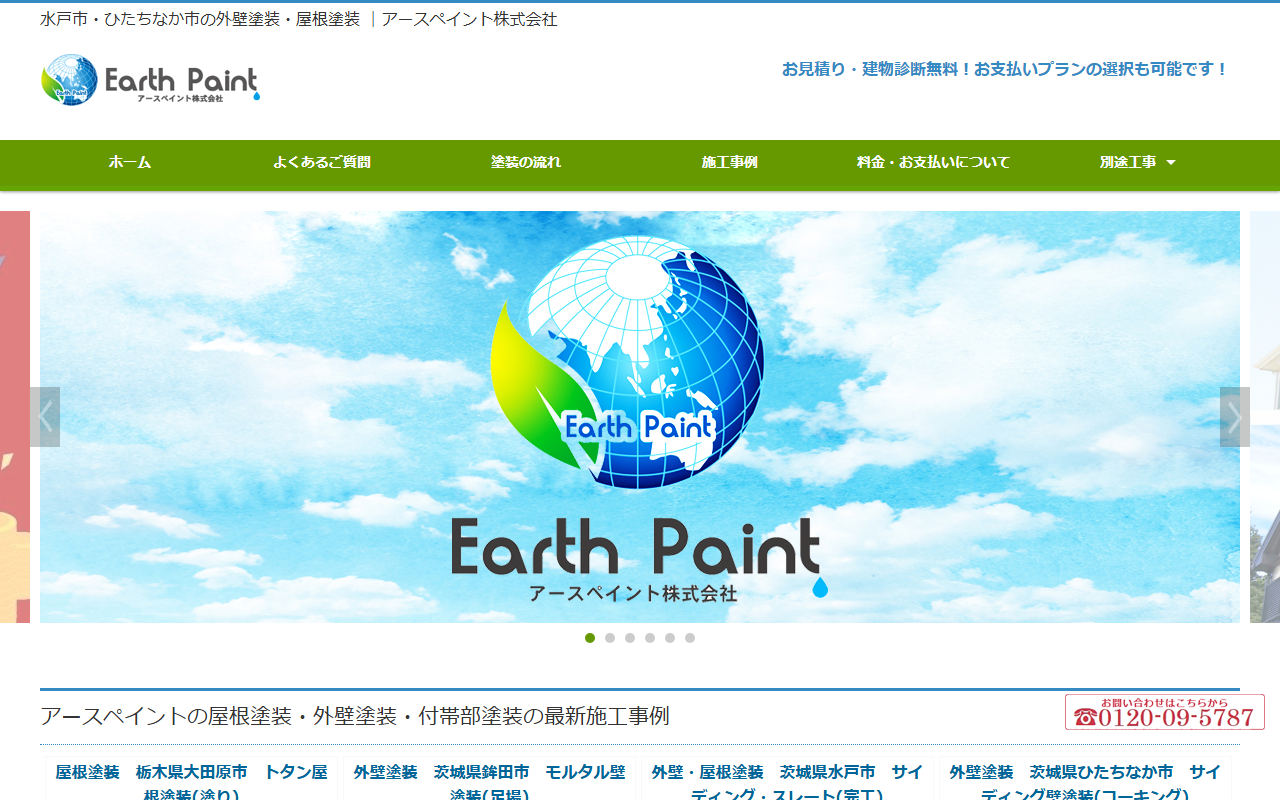
Task: Open 料金・お支払いについて menu item
Action: pyautogui.click(x=934, y=162)
